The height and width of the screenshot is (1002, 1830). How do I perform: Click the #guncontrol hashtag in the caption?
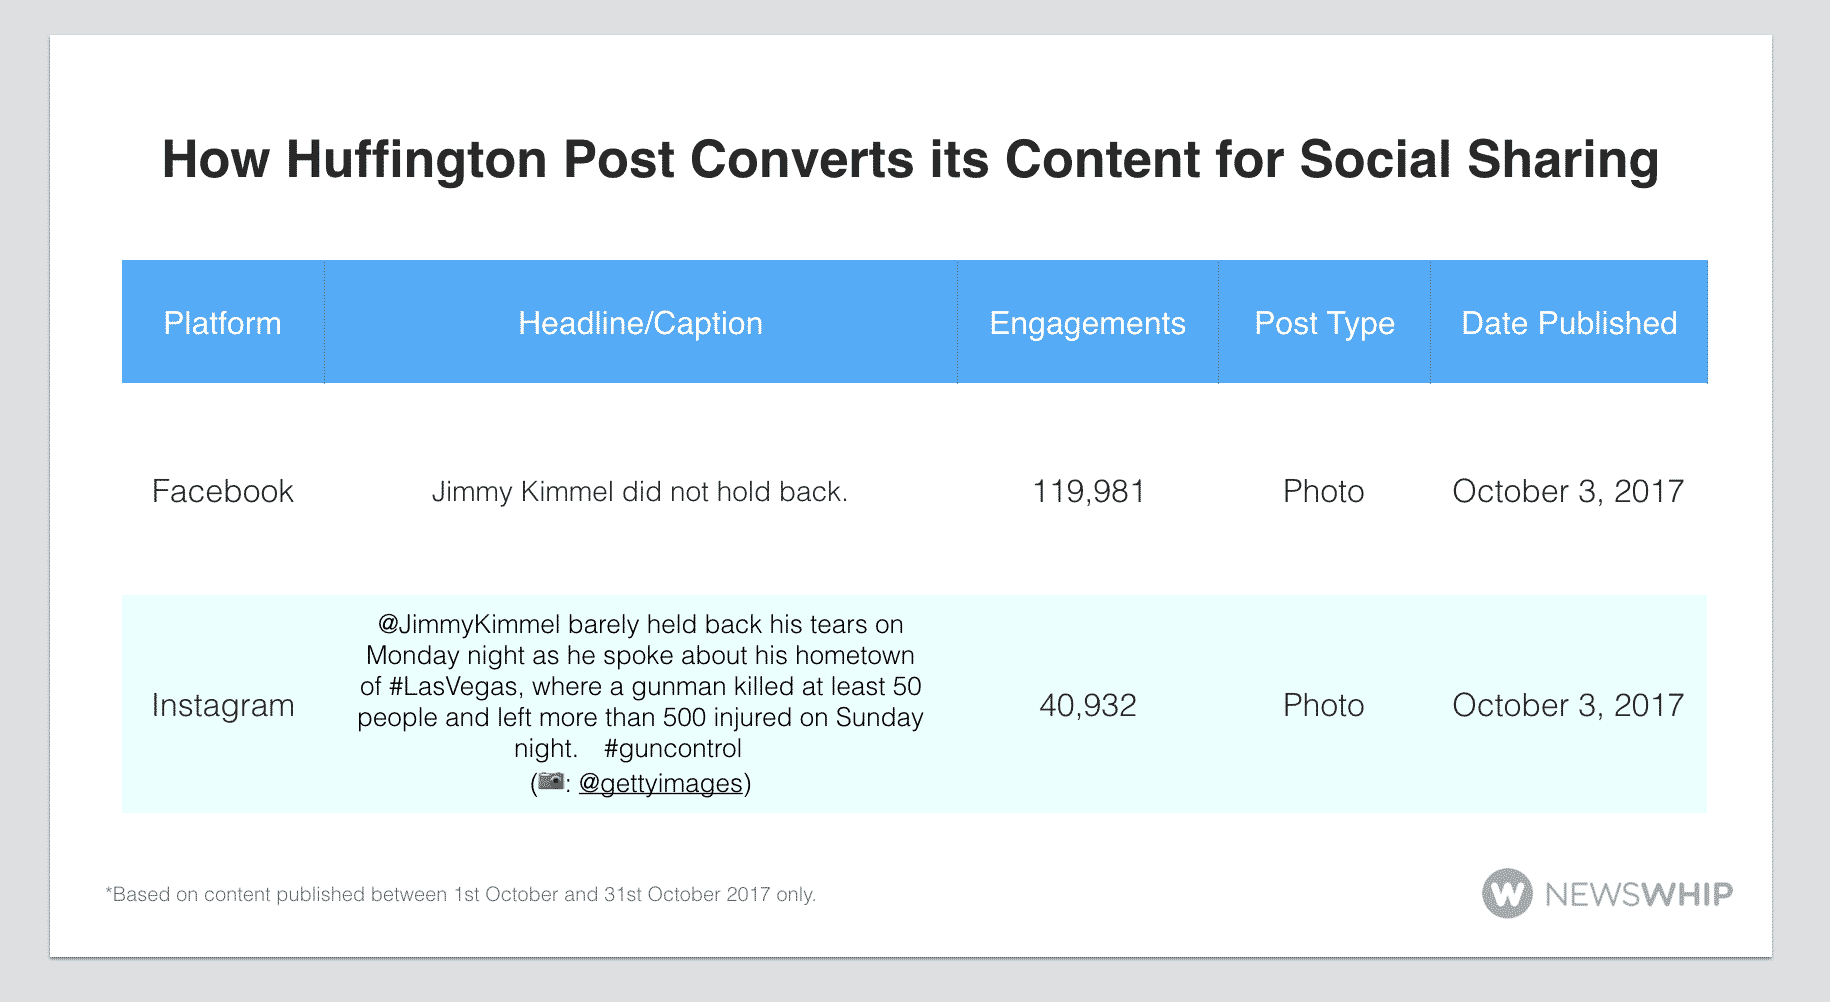673,748
